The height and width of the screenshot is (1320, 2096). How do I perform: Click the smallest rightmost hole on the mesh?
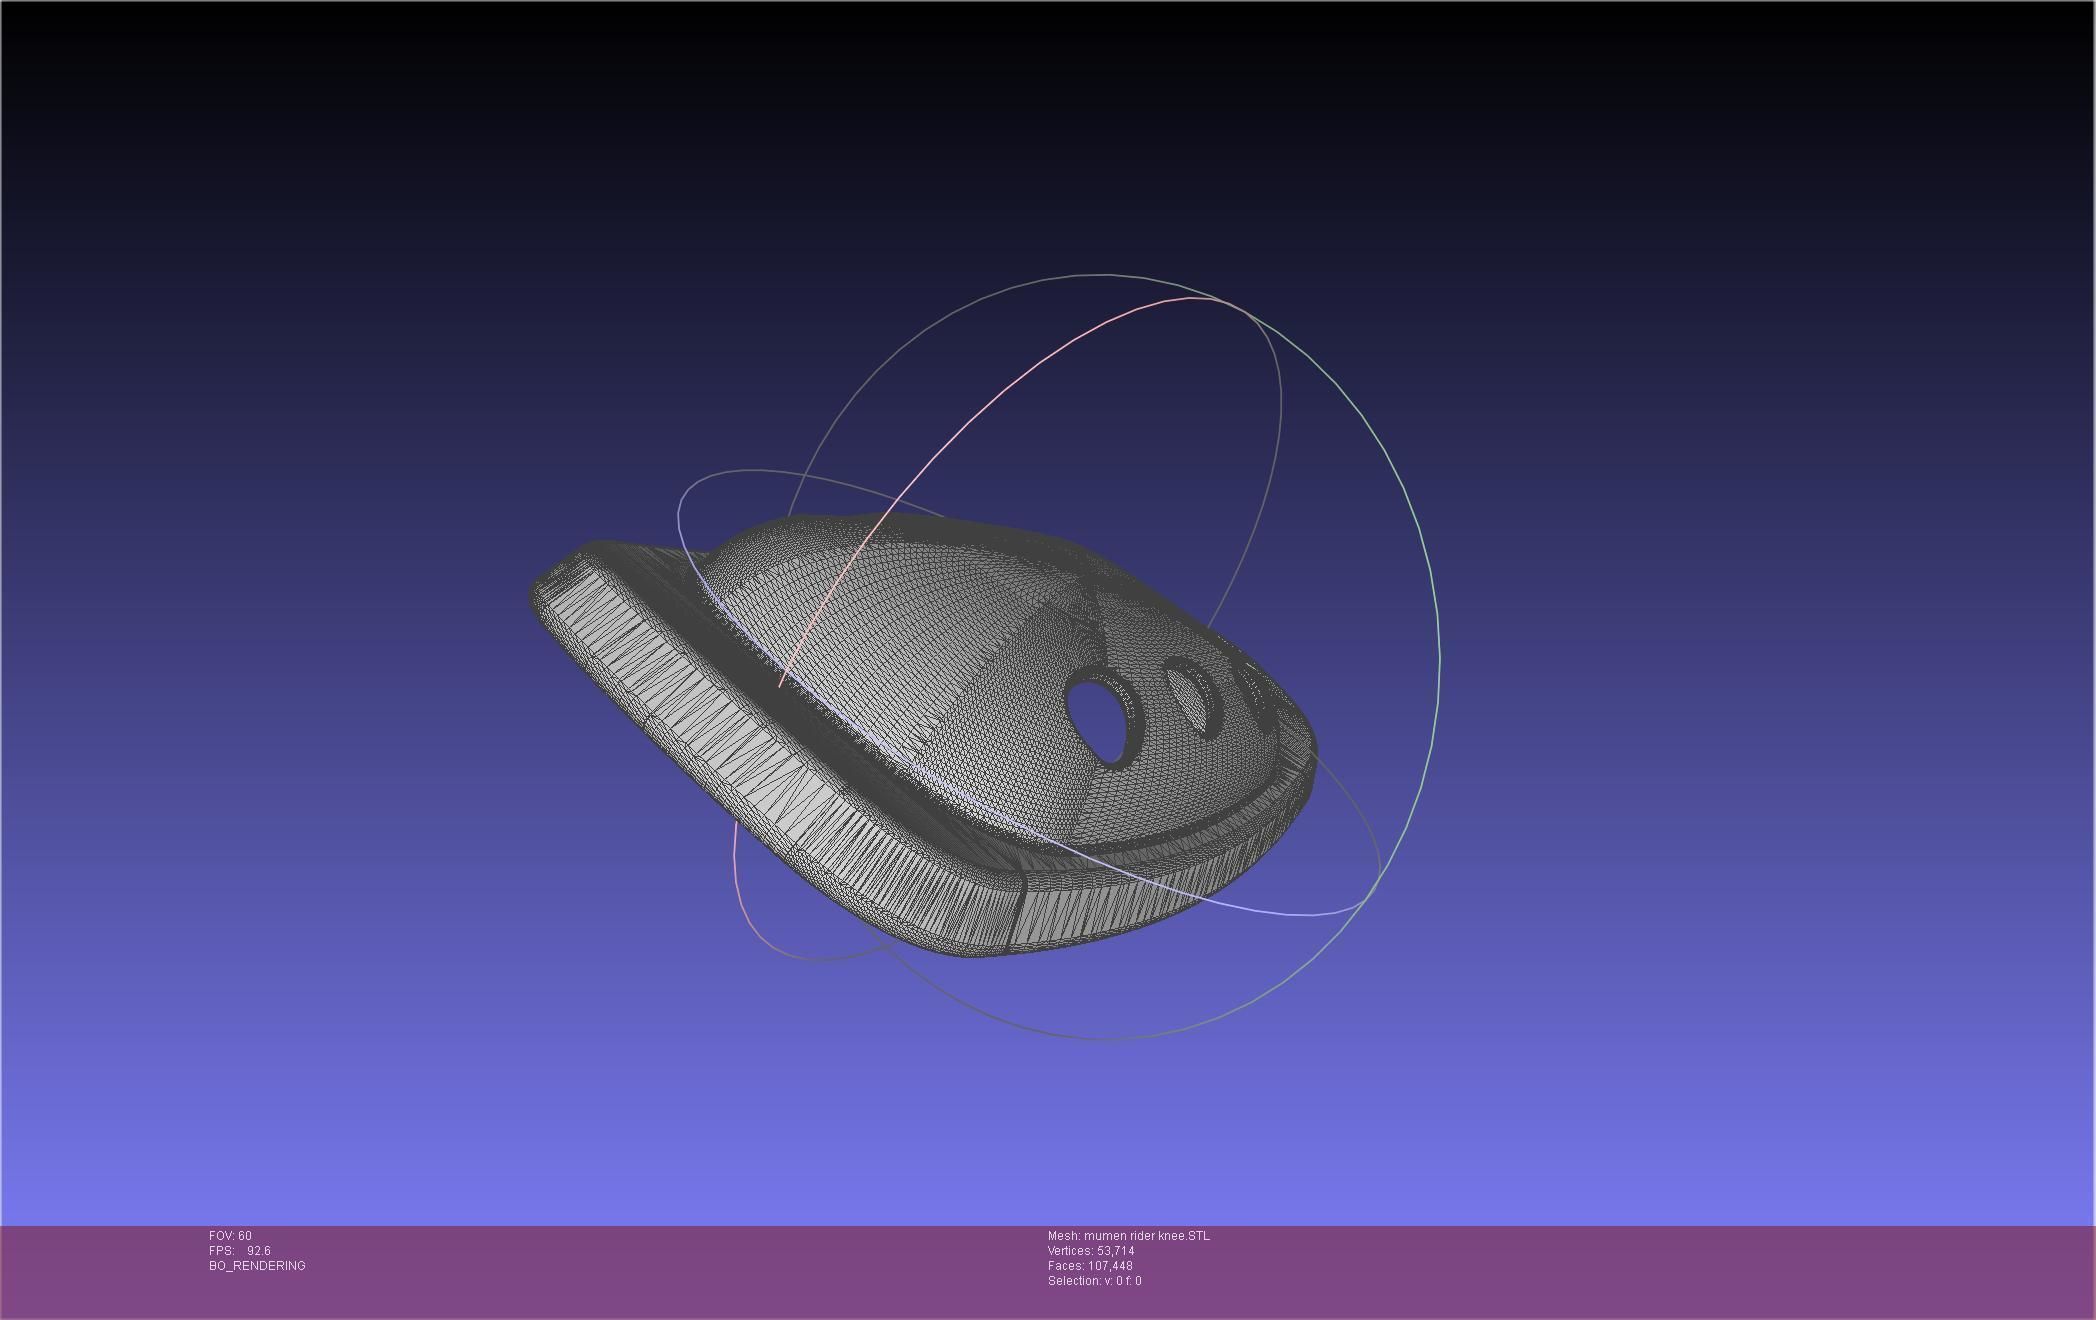(1254, 690)
